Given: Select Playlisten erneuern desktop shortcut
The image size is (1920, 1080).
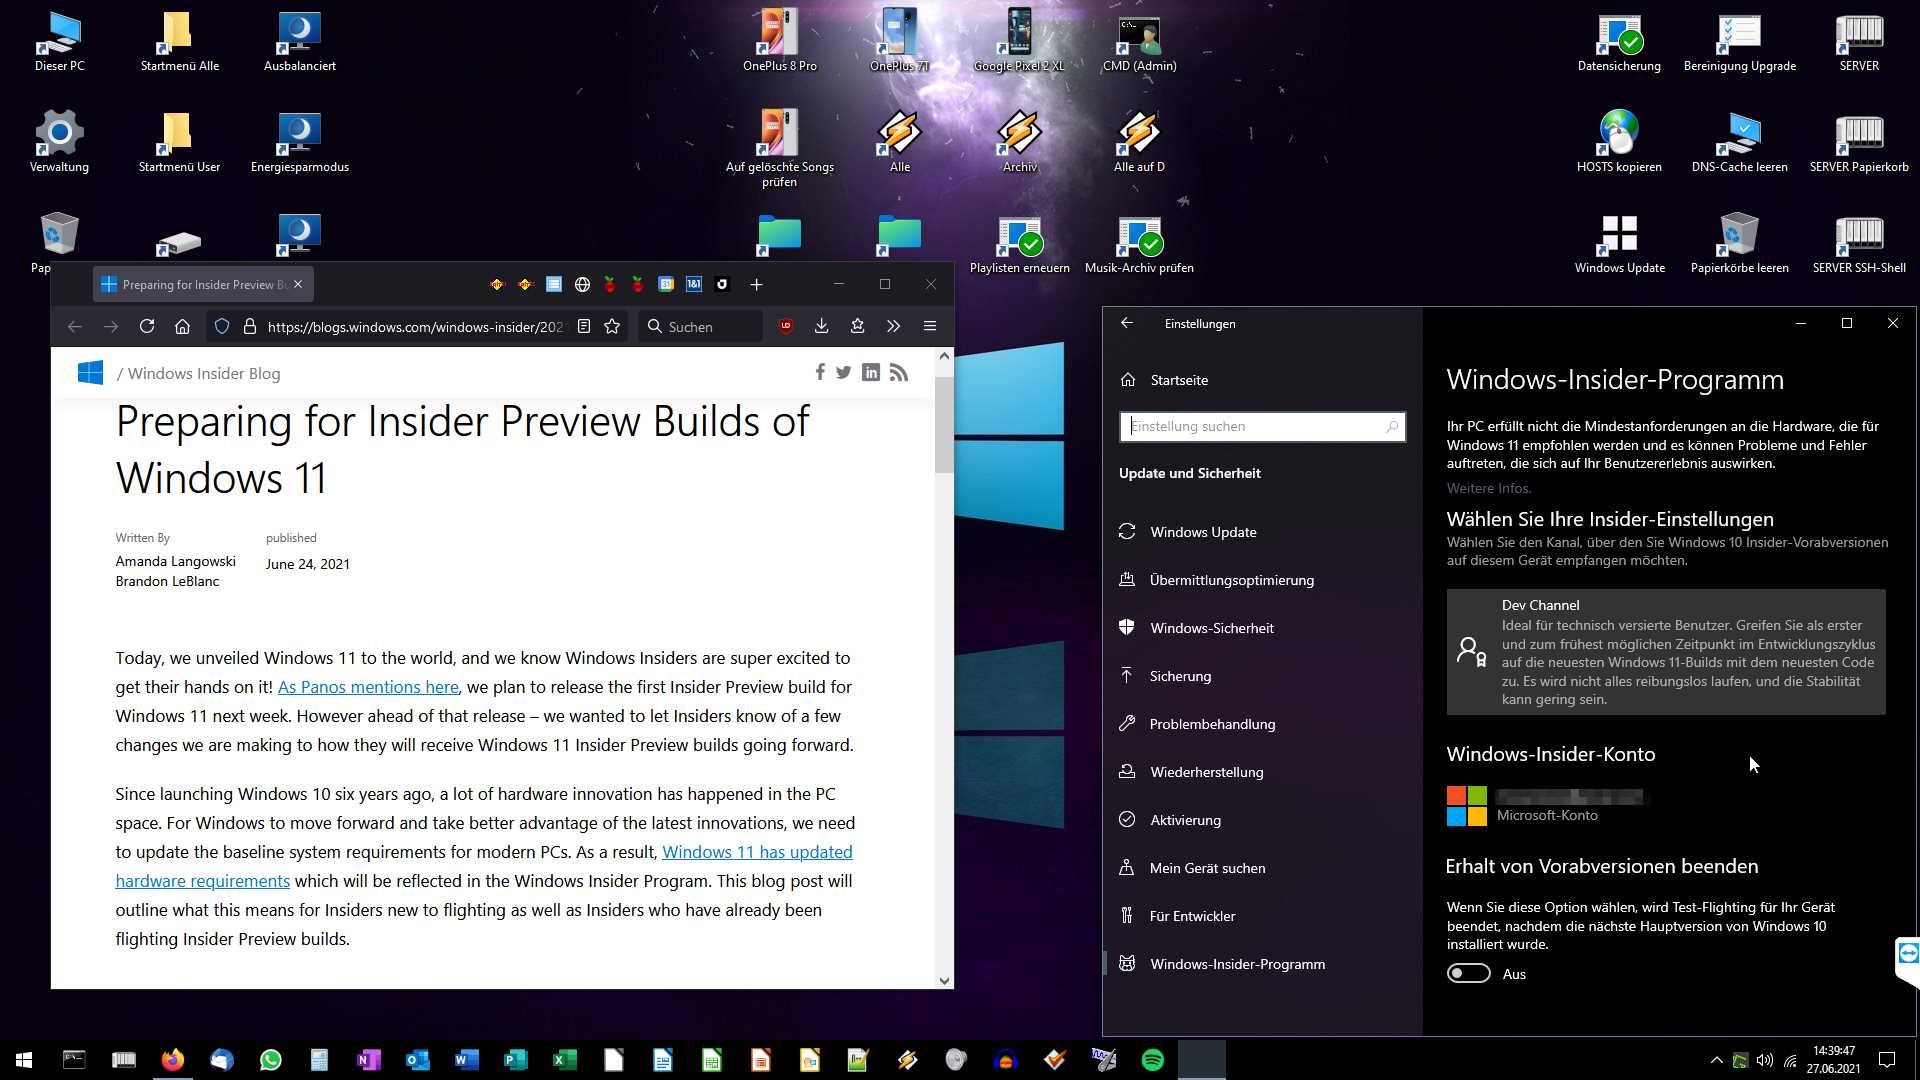Looking at the screenshot, I should click(x=1019, y=244).
